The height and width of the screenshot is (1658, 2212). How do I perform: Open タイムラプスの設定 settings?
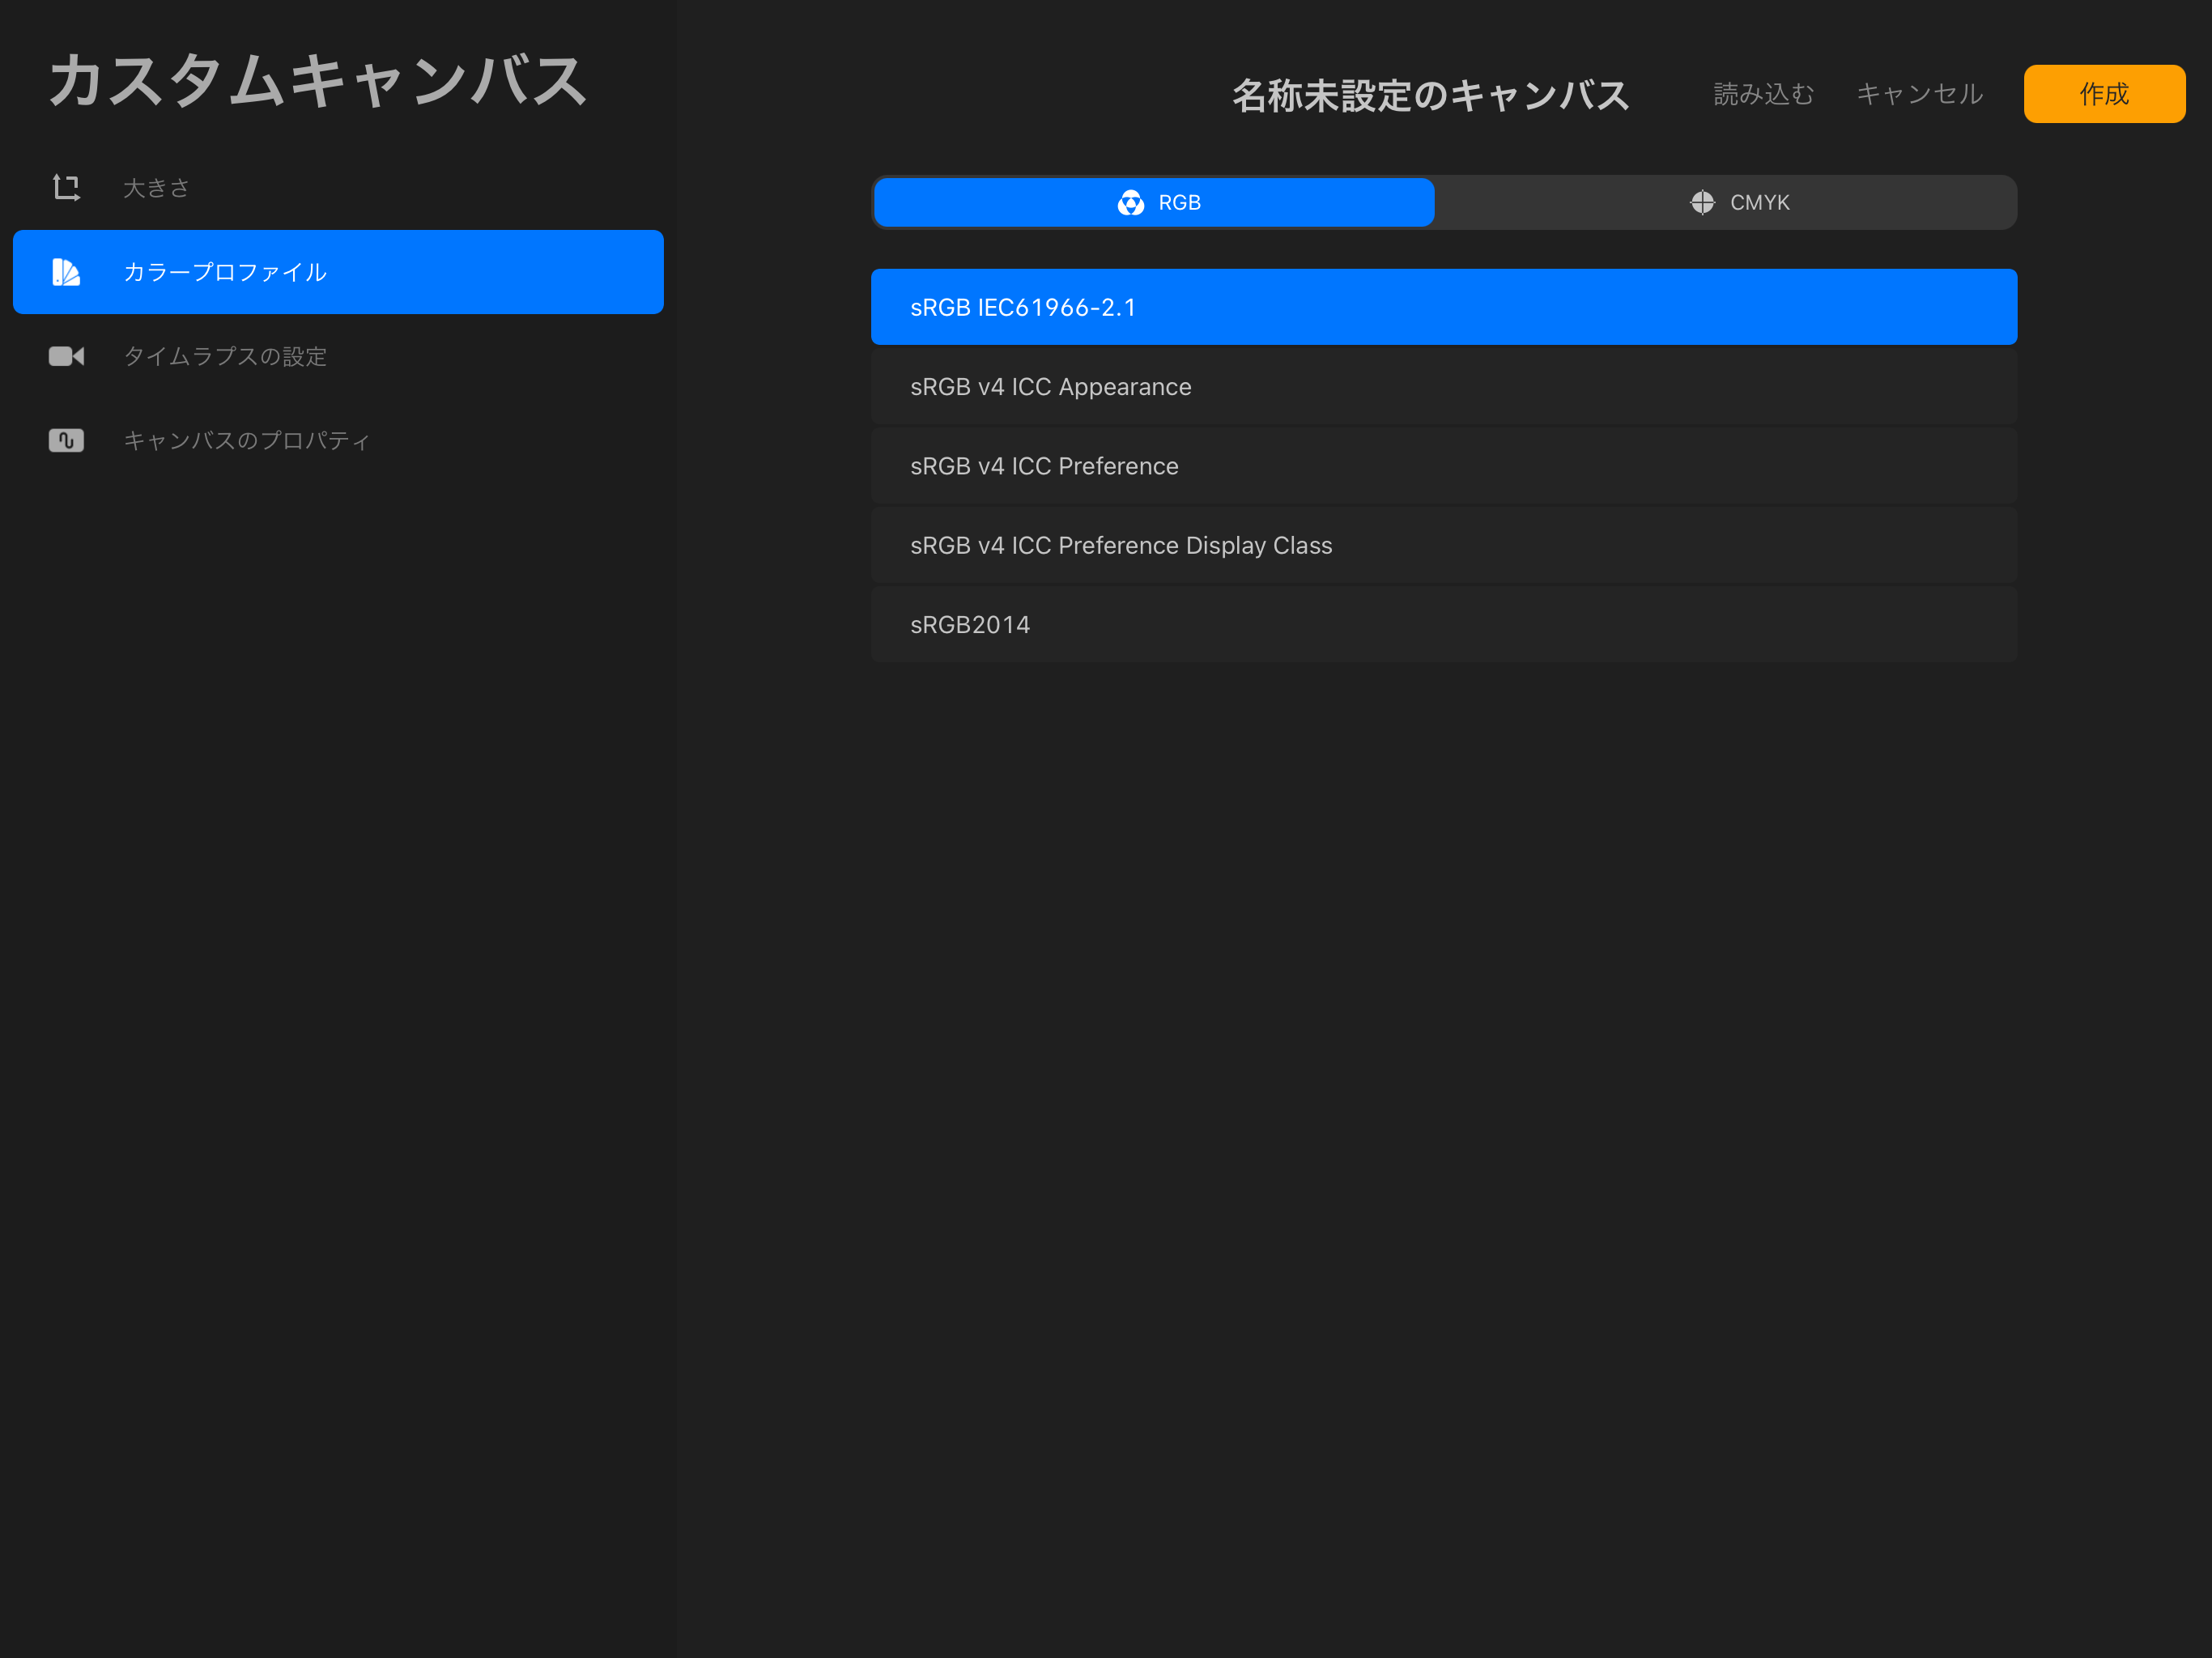tap(338, 356)
